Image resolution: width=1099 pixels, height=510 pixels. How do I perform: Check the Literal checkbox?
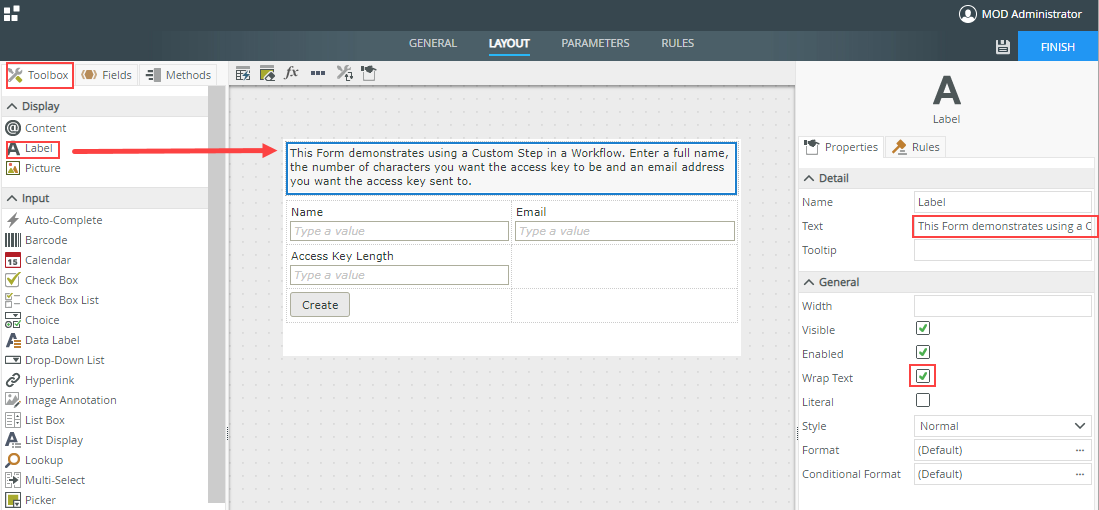923,400
